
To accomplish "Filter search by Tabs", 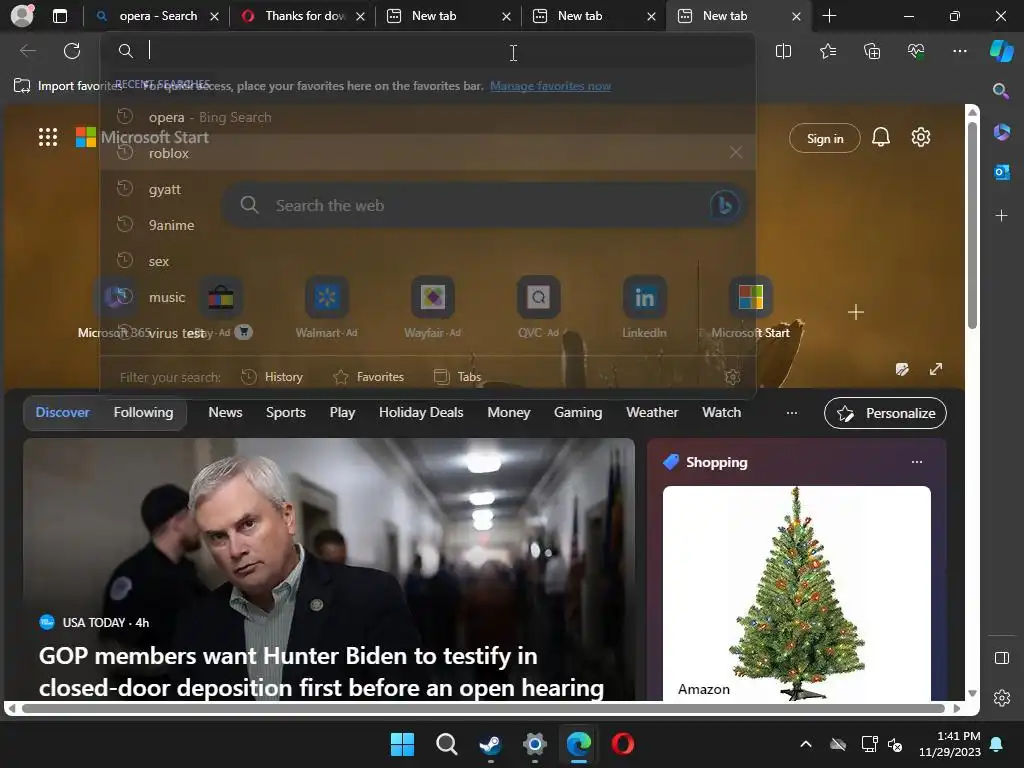I will [x=457, y=377].
